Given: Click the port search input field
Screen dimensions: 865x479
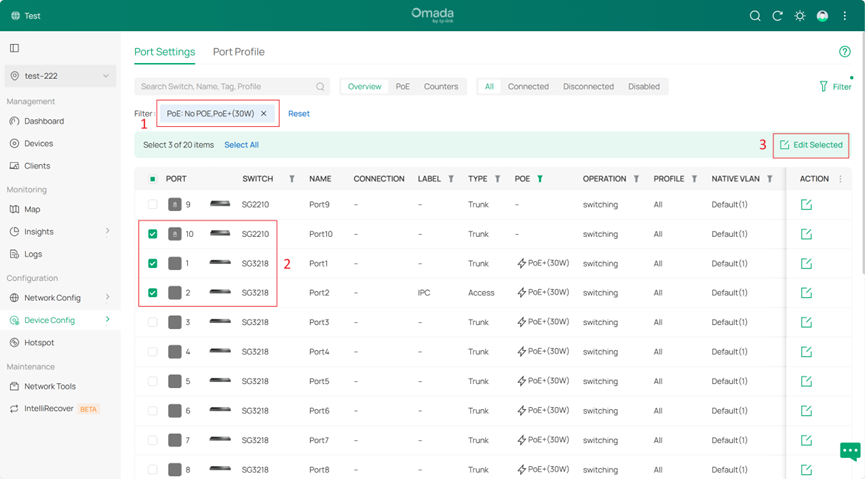Looking at the screenshot, I should click(225, 87).
